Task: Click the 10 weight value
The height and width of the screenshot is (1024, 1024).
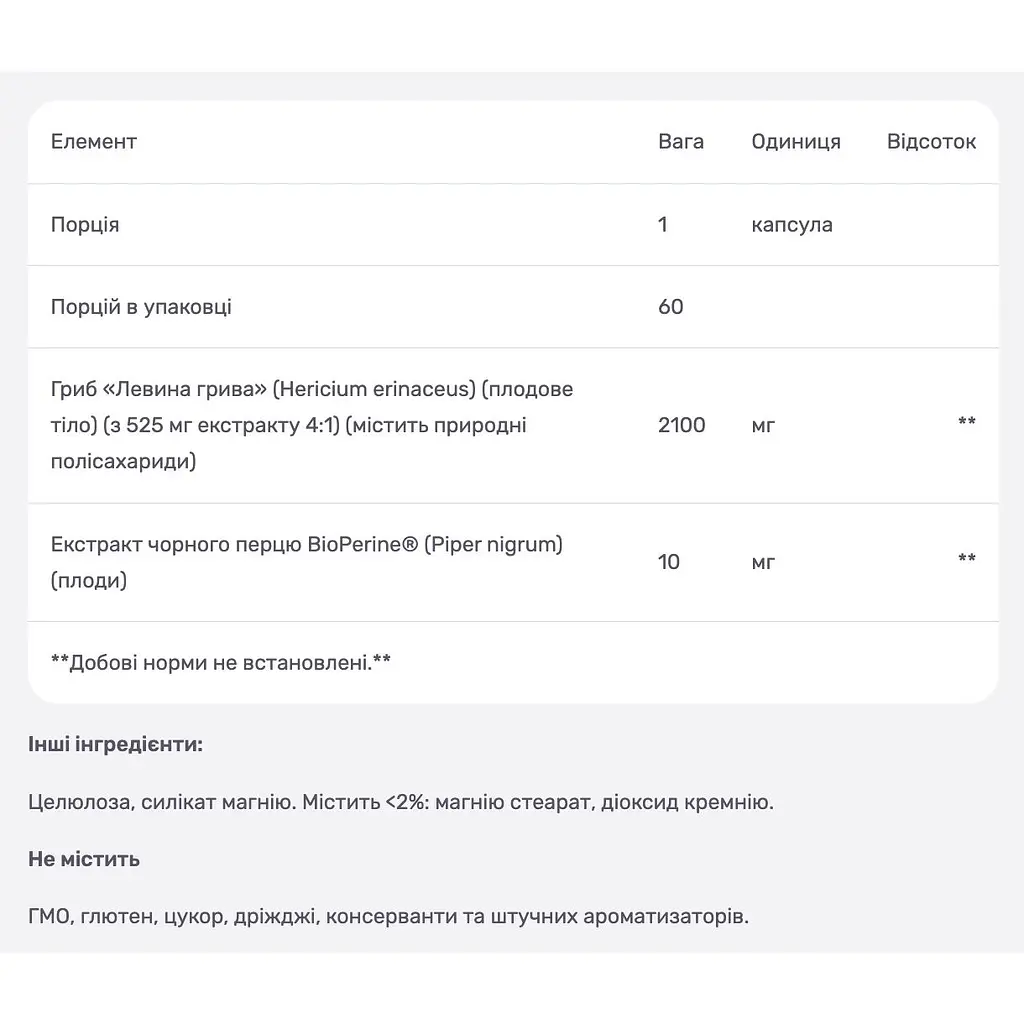Action: [x=668, y=562]
